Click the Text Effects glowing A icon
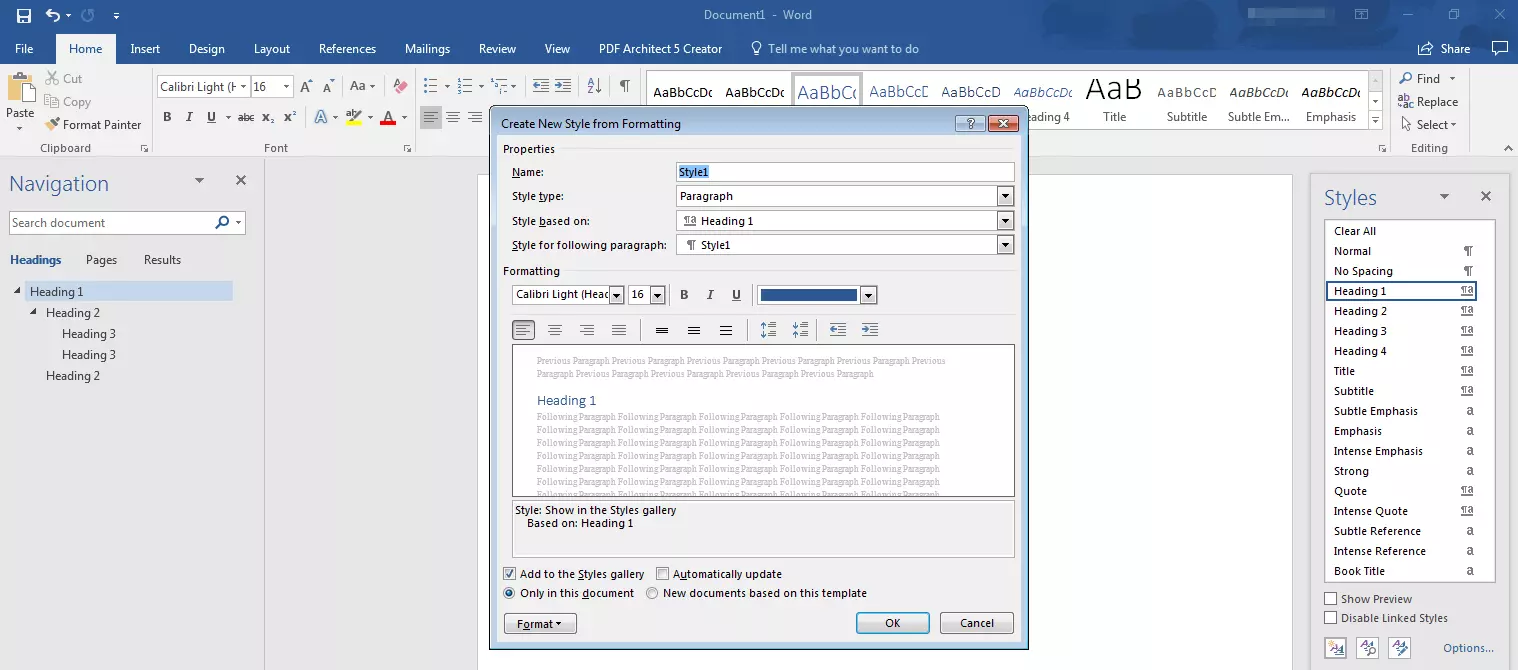The image size is (1518, 670). [x=320, y=117]
